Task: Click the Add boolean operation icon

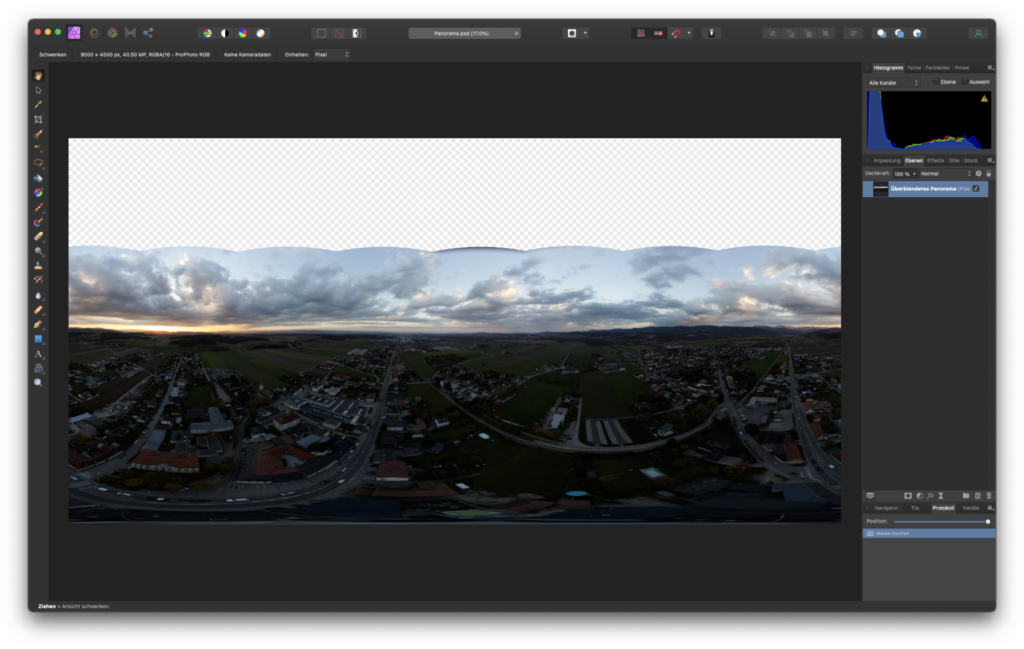Action: [x=881, y=33]
